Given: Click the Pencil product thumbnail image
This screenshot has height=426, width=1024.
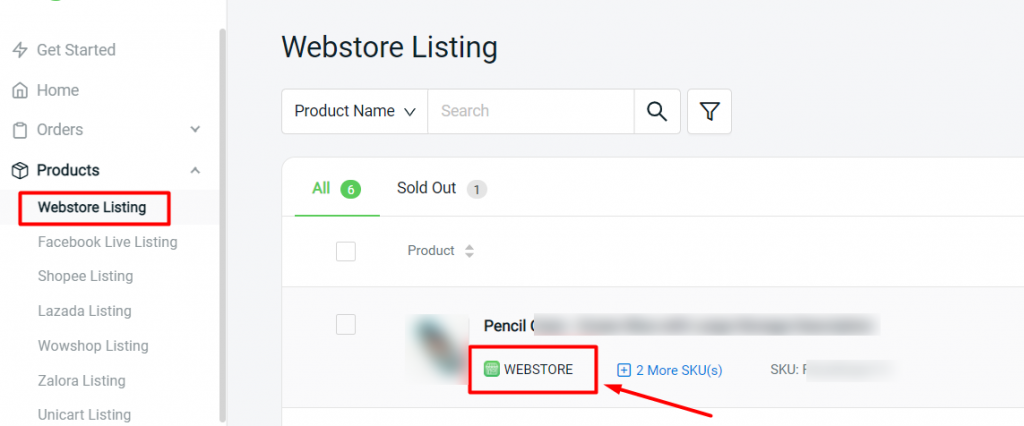Looking at the screenshot, I should pyautogui.click(x=438, y=349).
